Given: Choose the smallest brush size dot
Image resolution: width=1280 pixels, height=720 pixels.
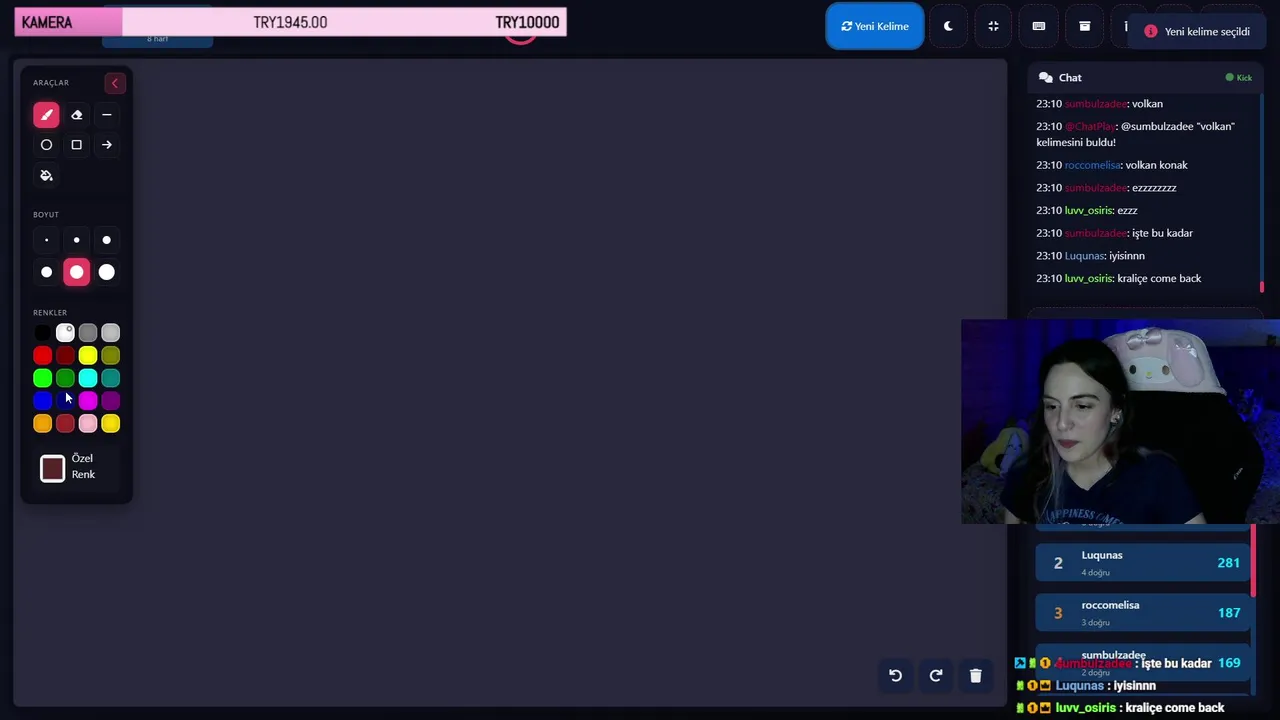Looking at the screenshot, I should [x=46, y=240].
